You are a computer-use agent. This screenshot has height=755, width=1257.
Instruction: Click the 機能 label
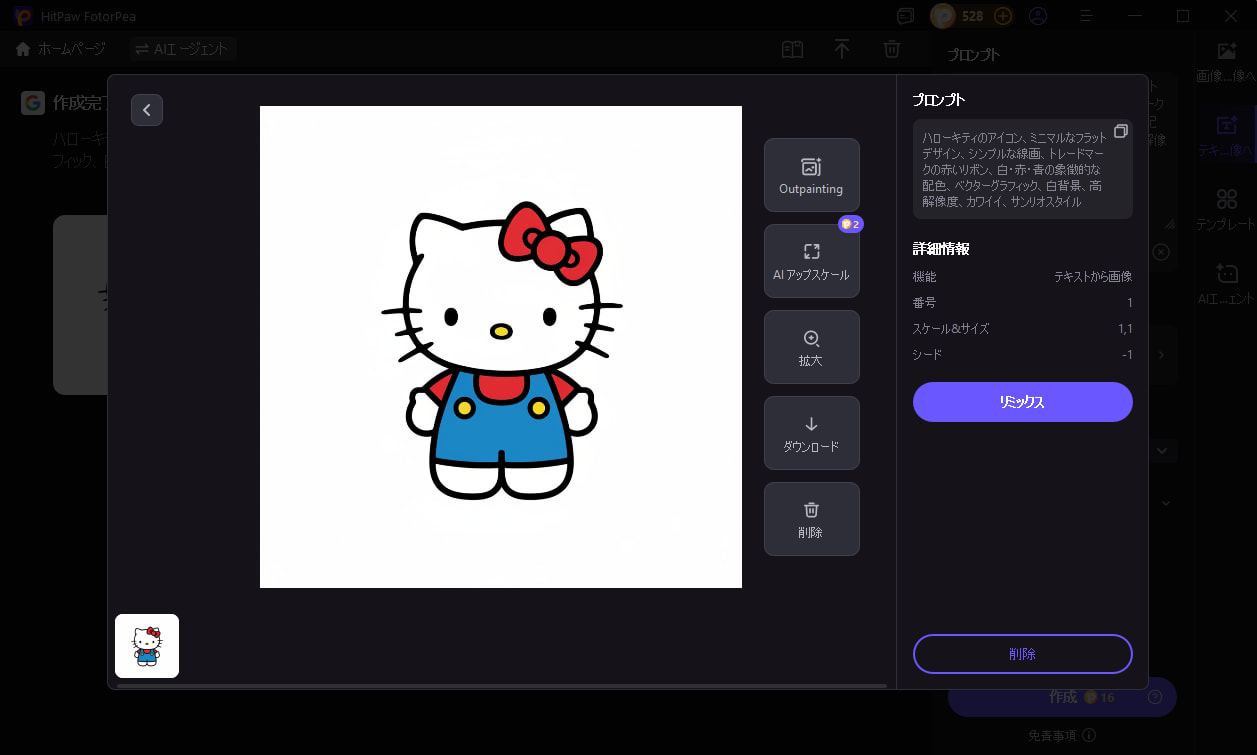point(925,276)
